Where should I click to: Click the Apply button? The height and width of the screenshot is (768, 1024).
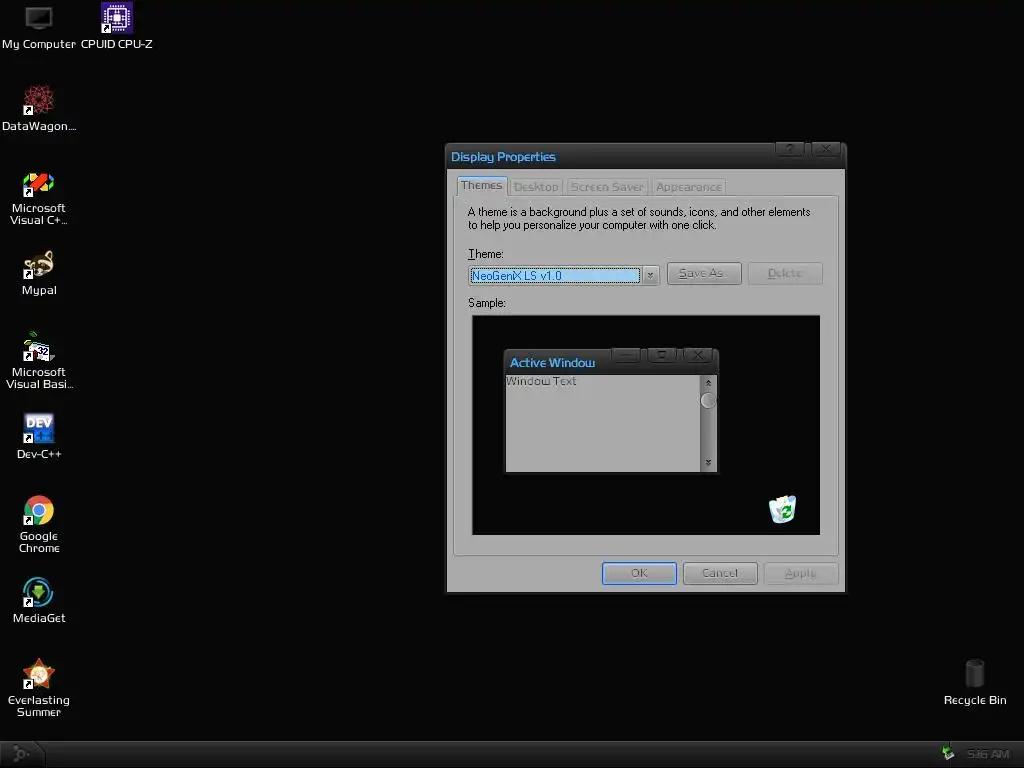click(801, 573)
